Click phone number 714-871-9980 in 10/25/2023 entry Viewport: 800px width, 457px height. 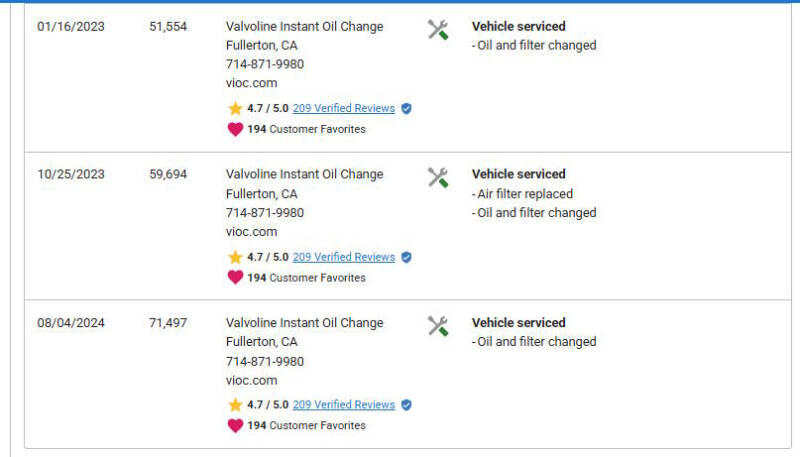(265, 213)
